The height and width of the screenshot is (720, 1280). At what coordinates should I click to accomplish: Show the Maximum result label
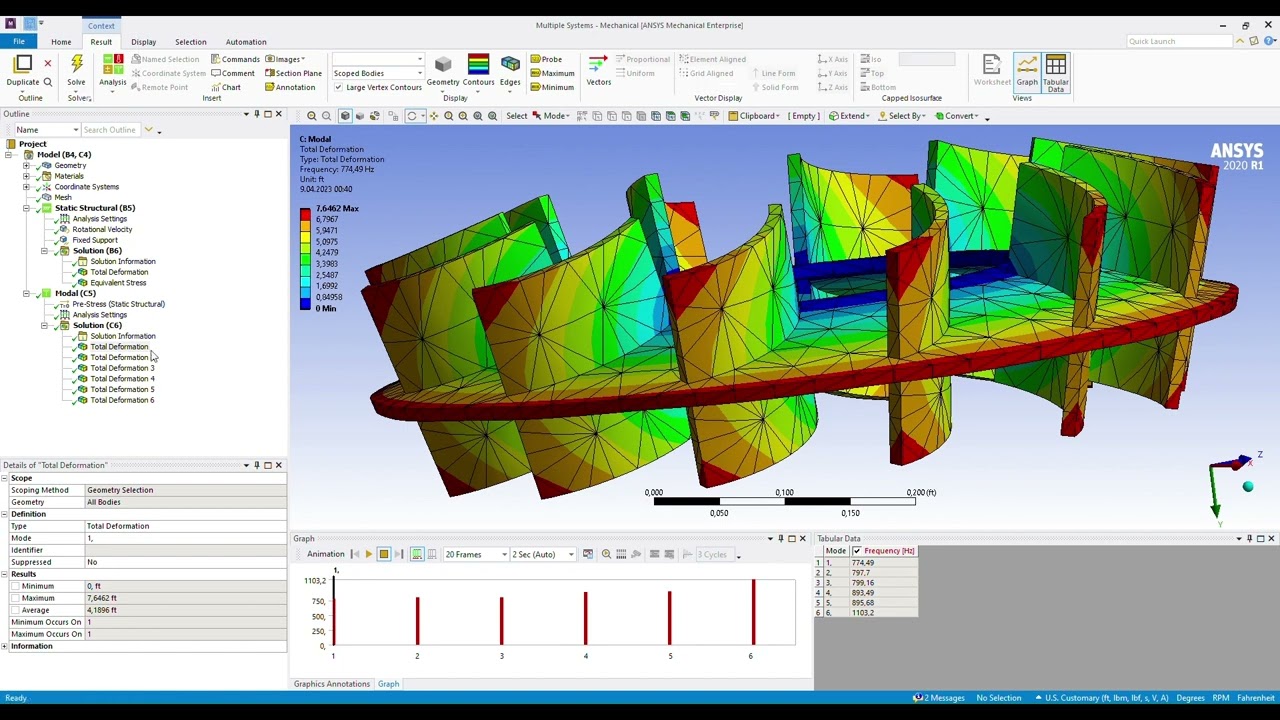pos(553,73)
